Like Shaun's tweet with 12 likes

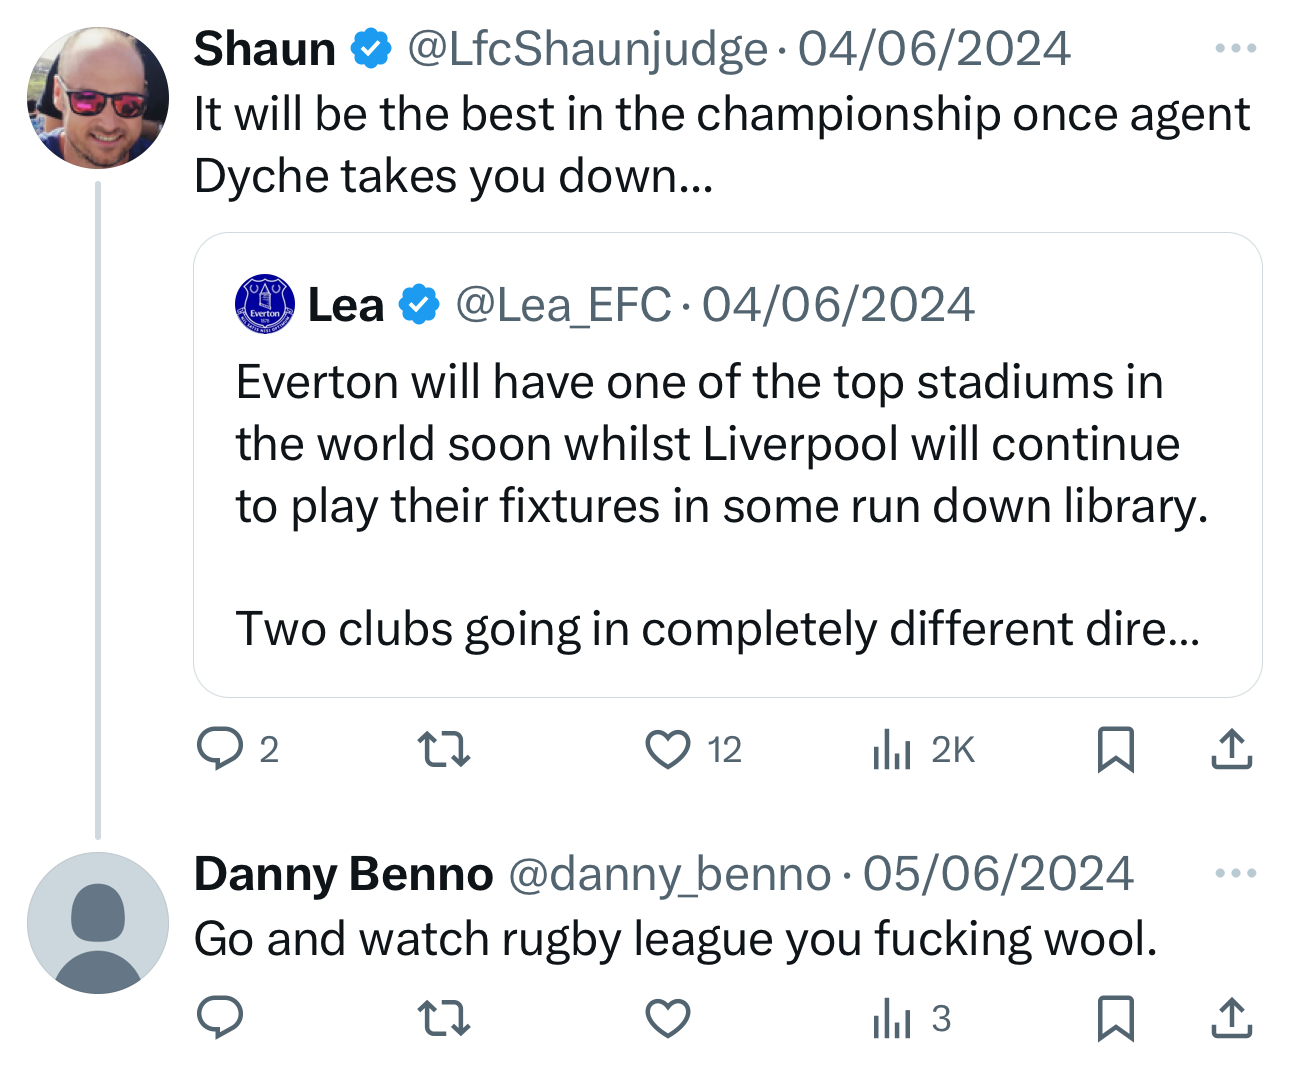tap(667, 748)
